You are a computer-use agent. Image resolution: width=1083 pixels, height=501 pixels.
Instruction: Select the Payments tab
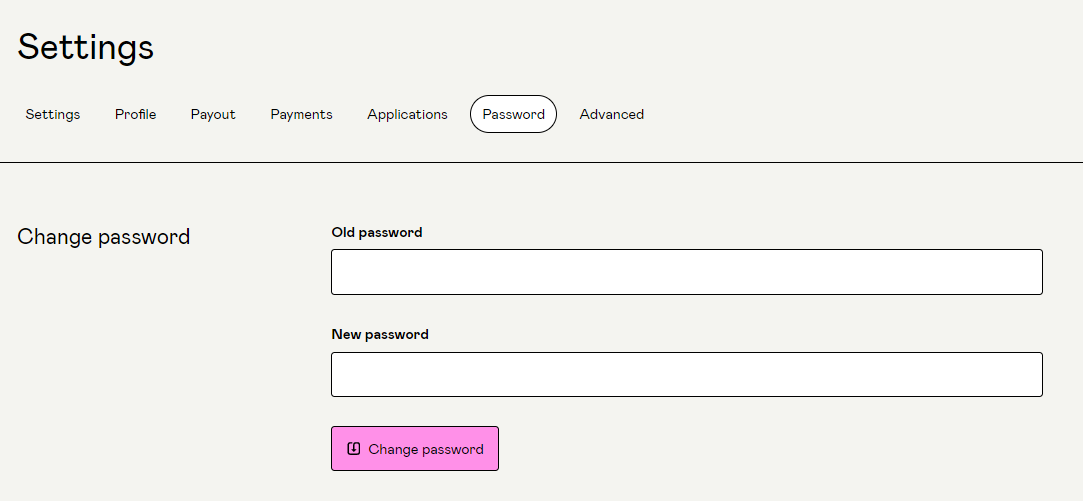point(301,114)
